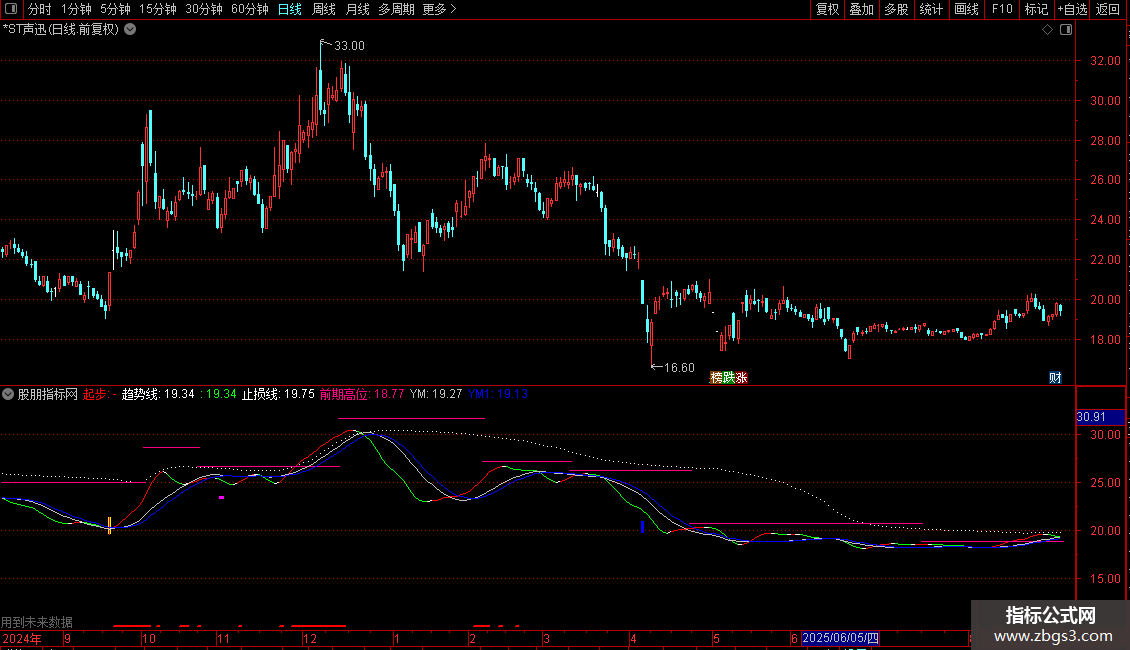Open the stock title dropdown circle icon
The image size is (1130, 650).
(130, 30)
